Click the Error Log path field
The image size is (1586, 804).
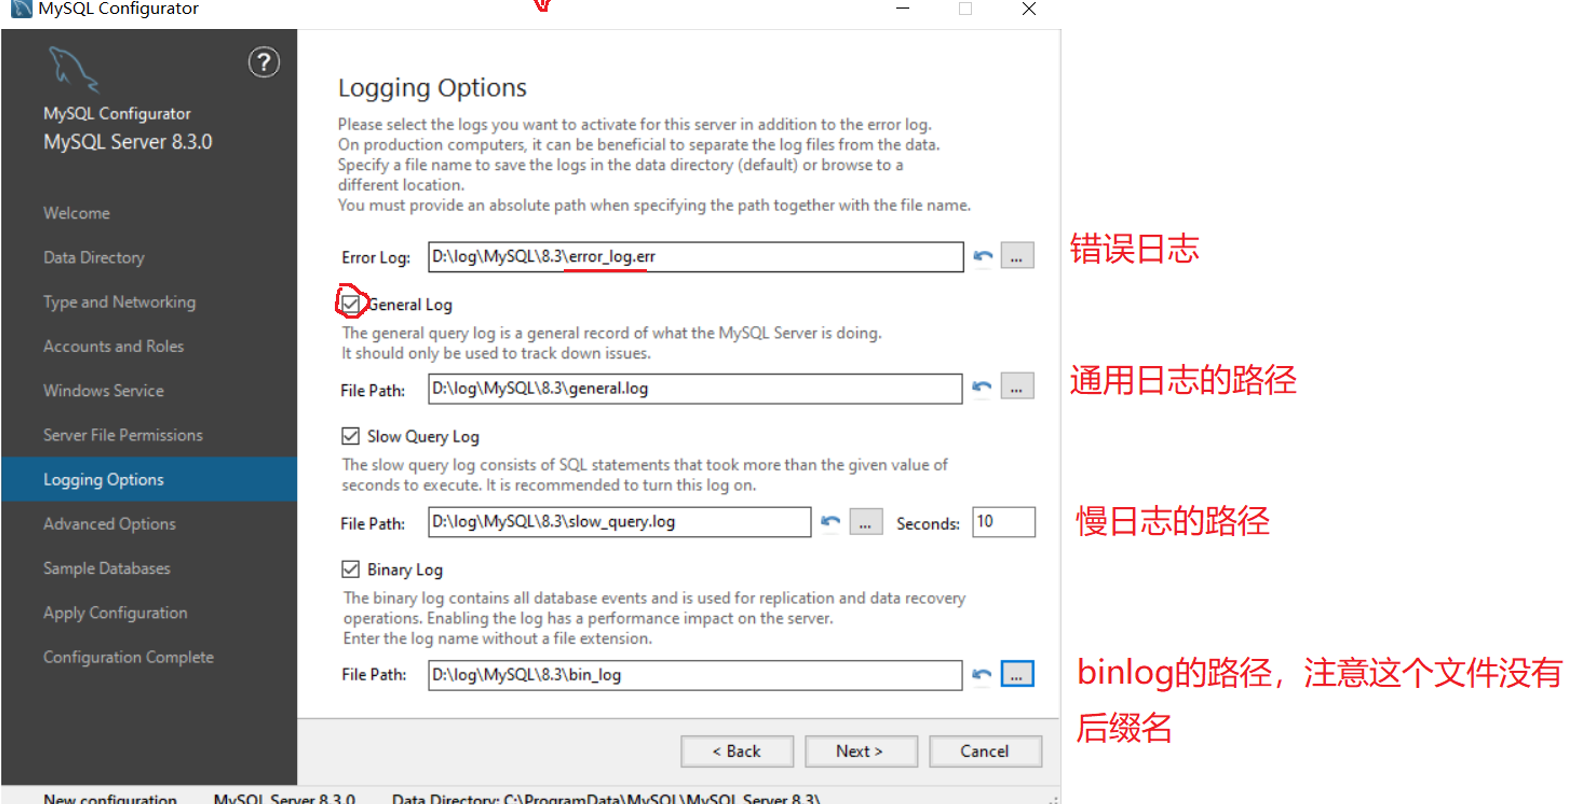[696, 257]
